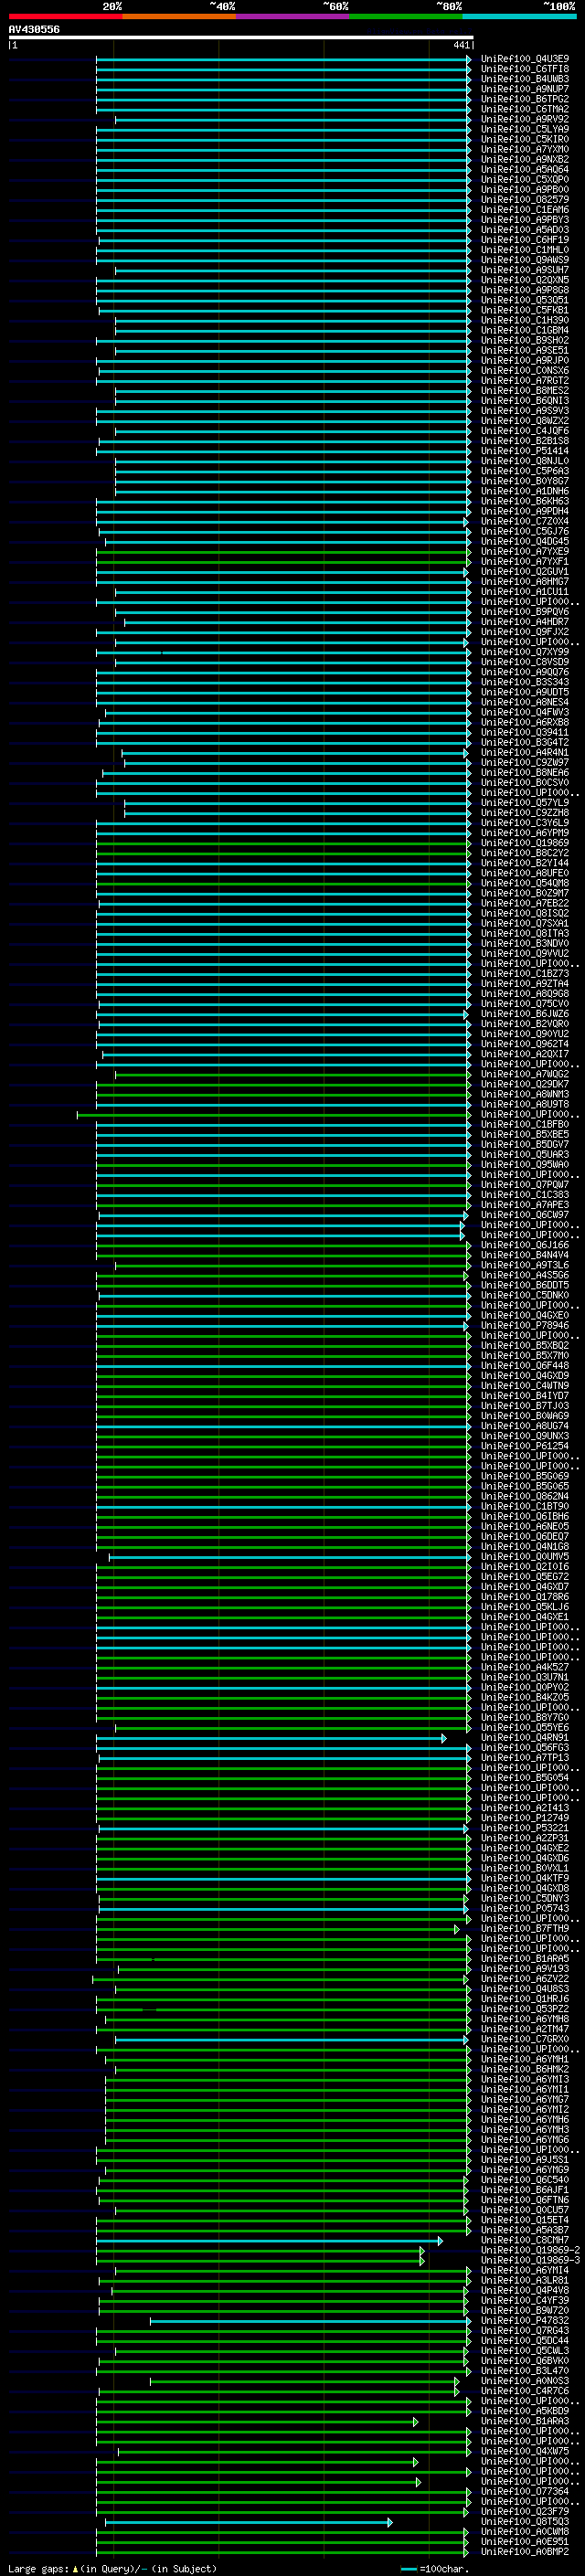Open hit UniRef100_Q15ET4

click(525, 2220)
